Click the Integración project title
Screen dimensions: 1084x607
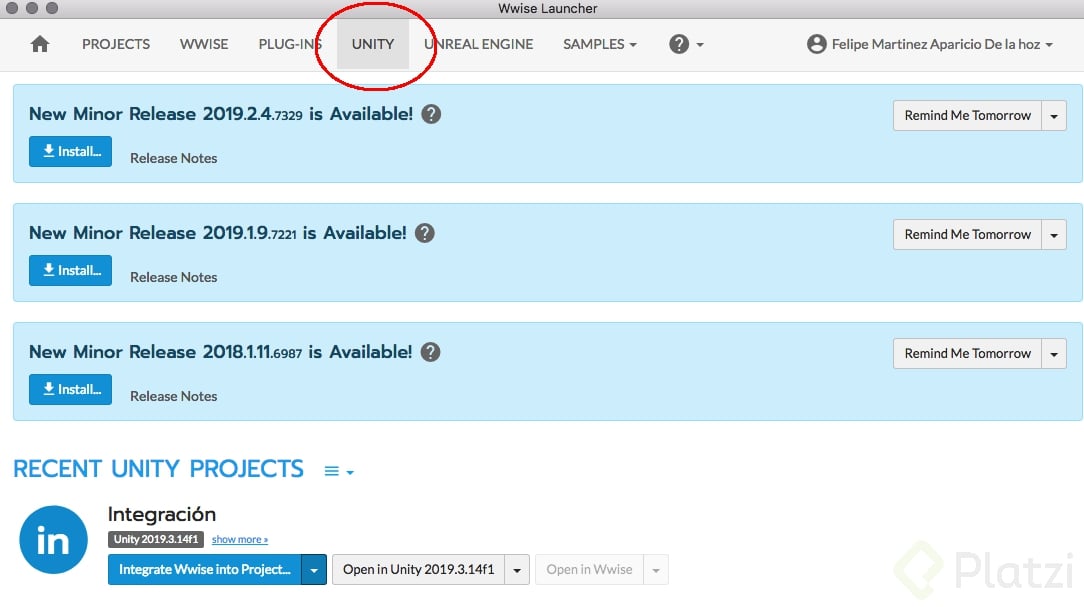(162, 514)
